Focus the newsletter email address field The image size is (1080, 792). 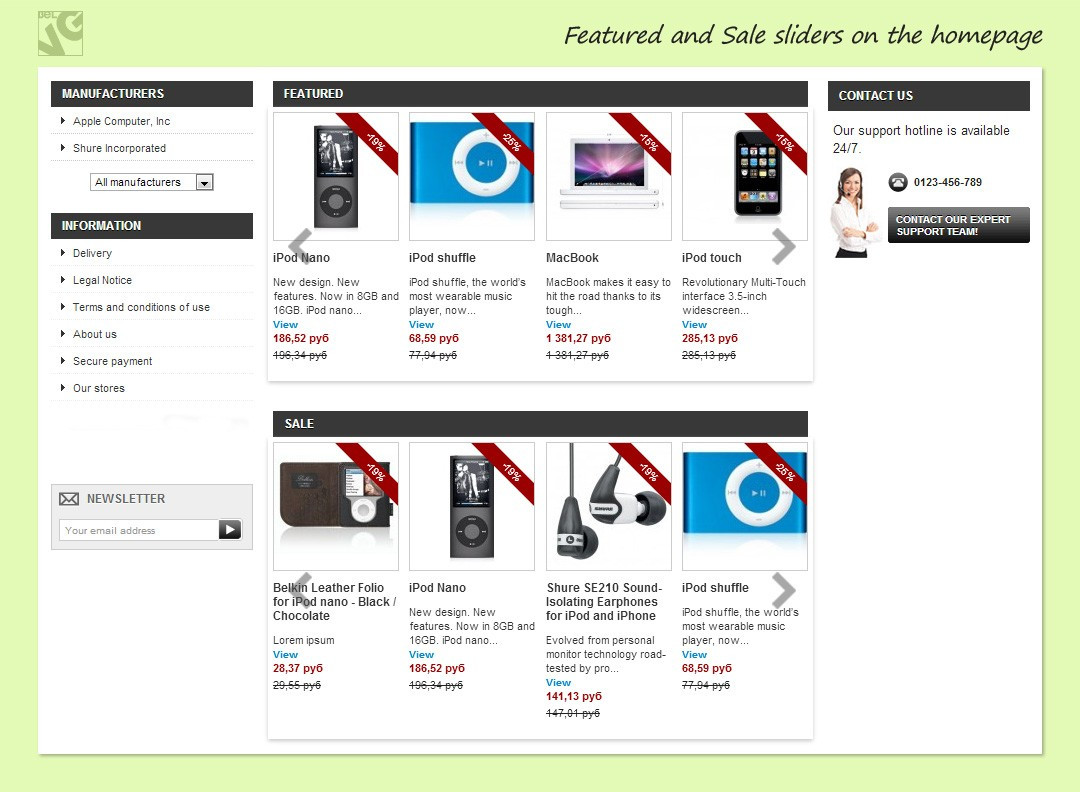[138, 530]
